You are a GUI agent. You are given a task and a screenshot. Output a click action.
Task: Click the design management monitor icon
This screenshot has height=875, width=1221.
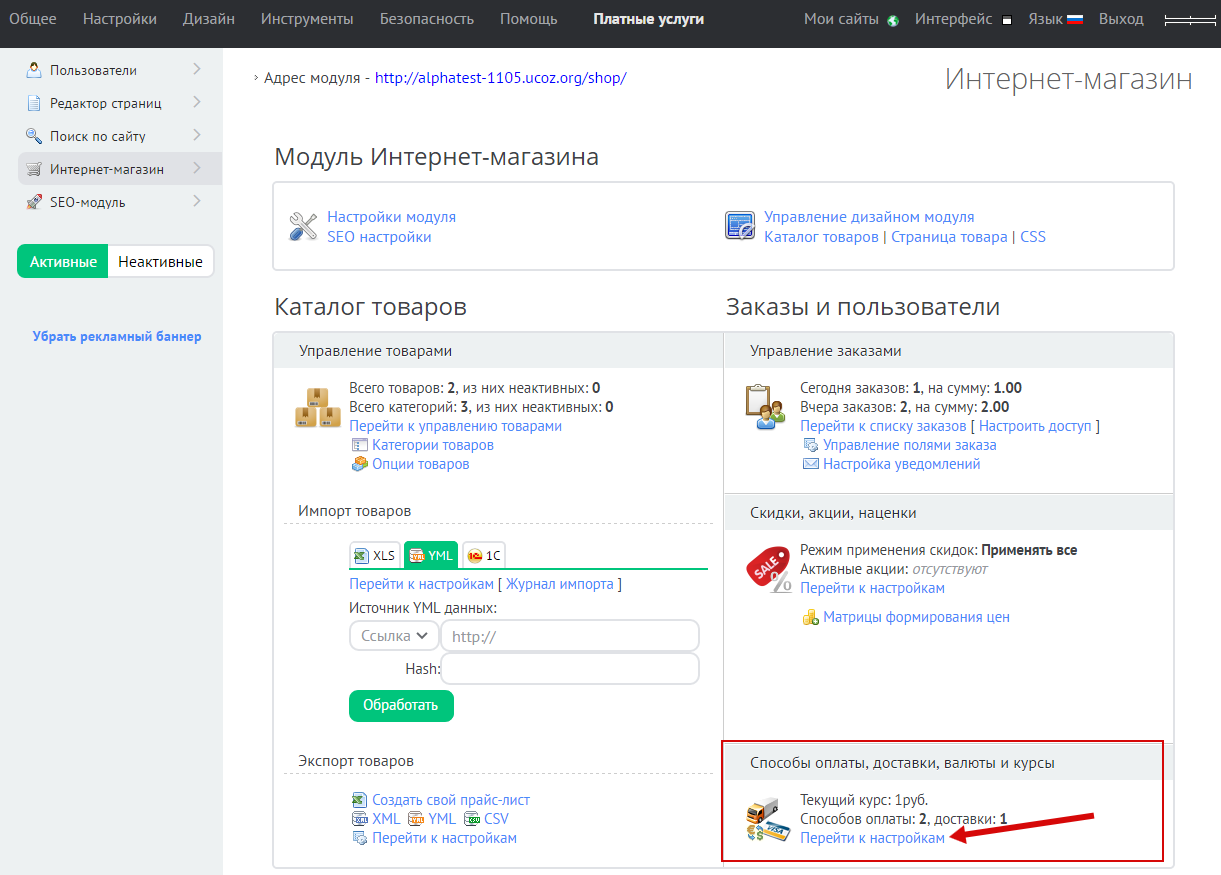pos(739,227)
